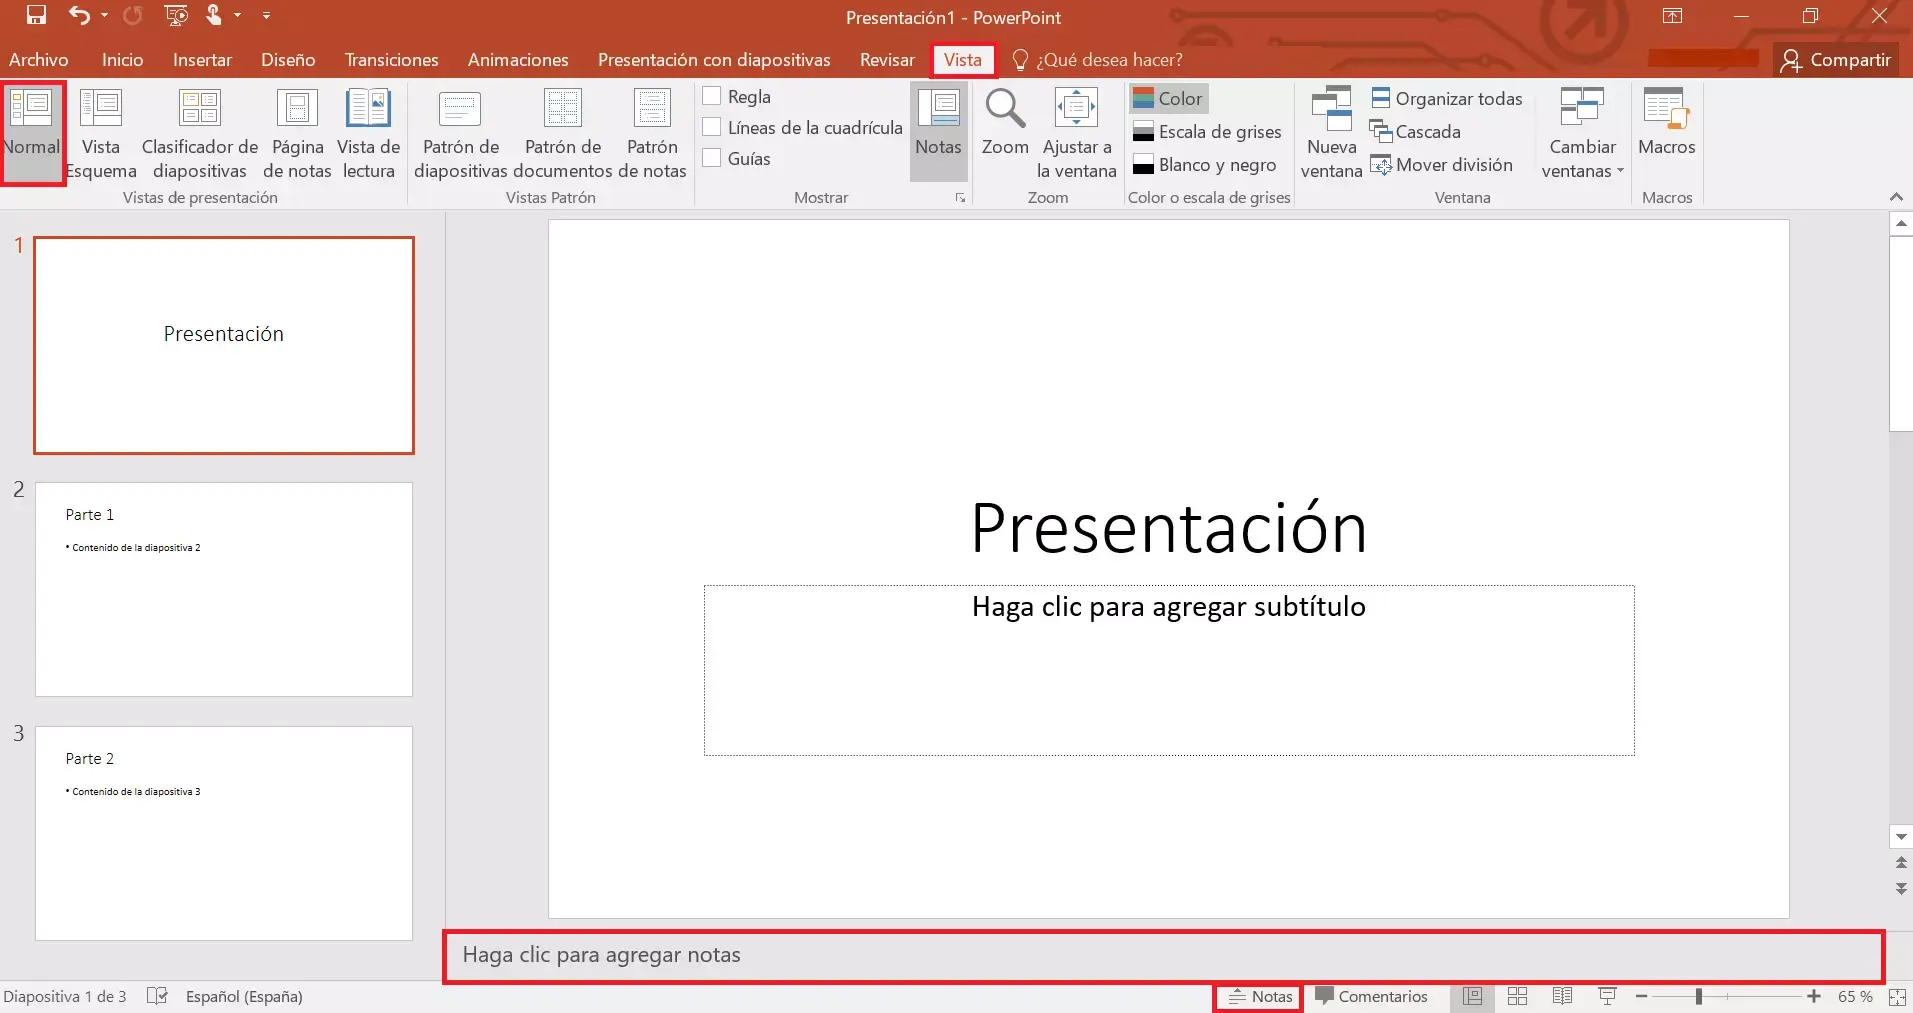
Task: Open the Mostrar group dialog launcher
Action: (959, 197)
